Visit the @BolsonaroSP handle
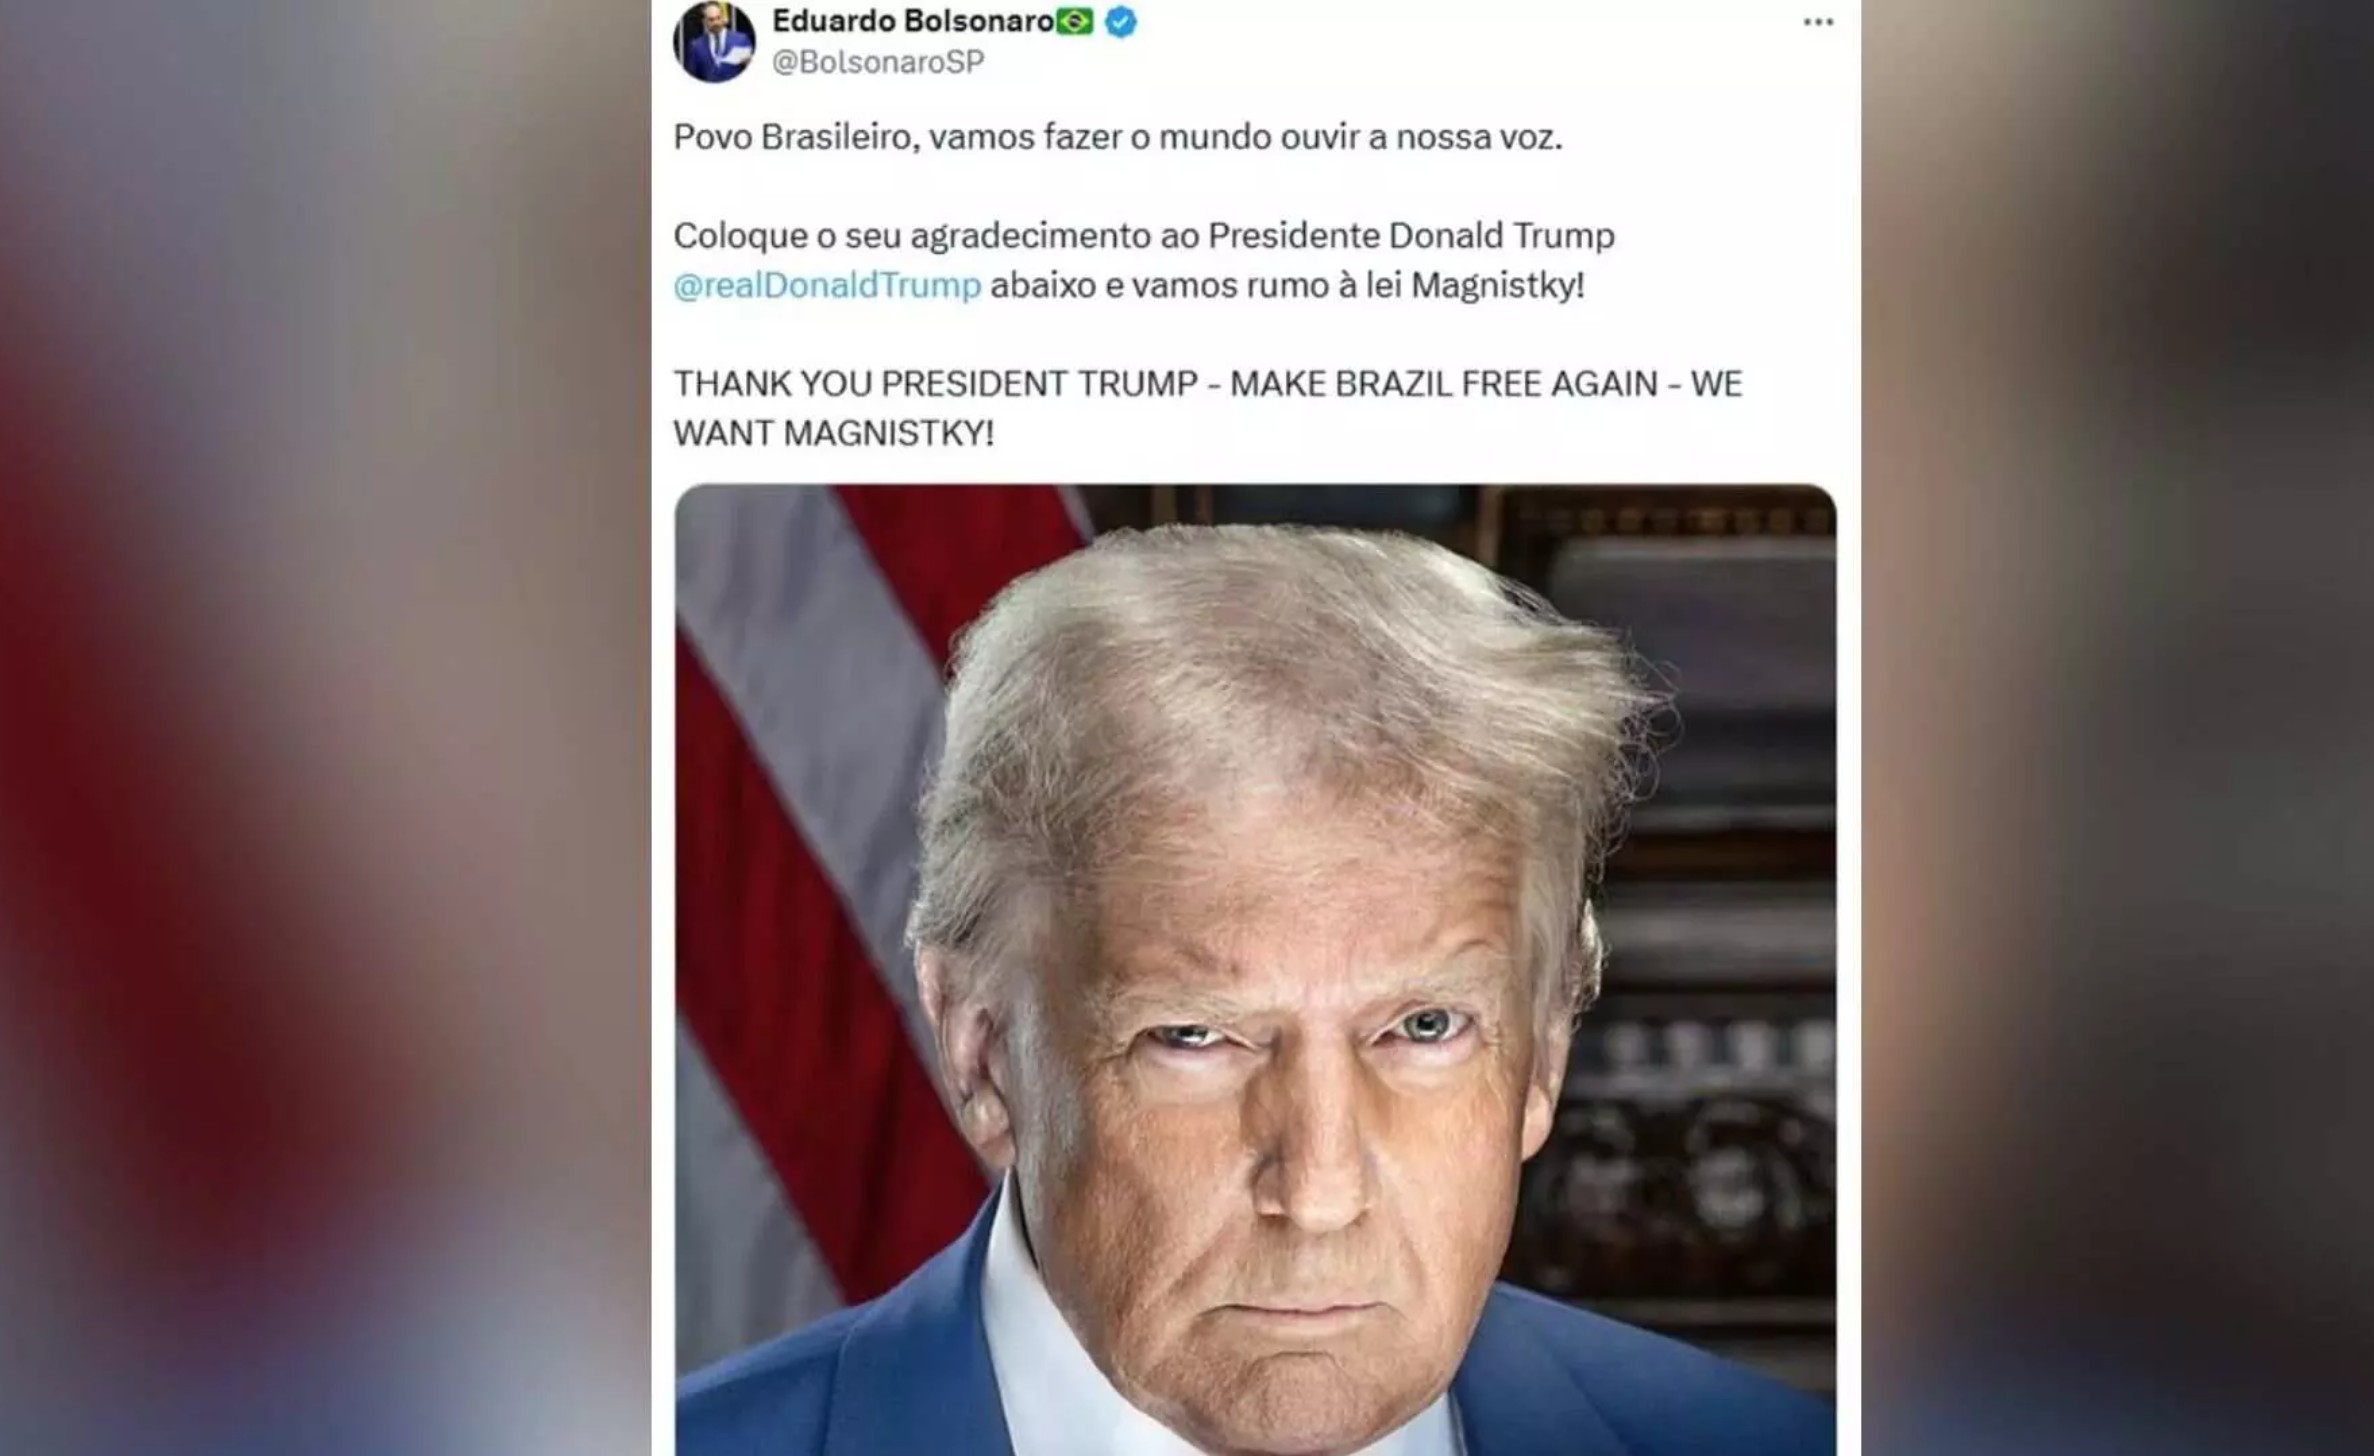2374x1456 pixels. pos(878,62)
